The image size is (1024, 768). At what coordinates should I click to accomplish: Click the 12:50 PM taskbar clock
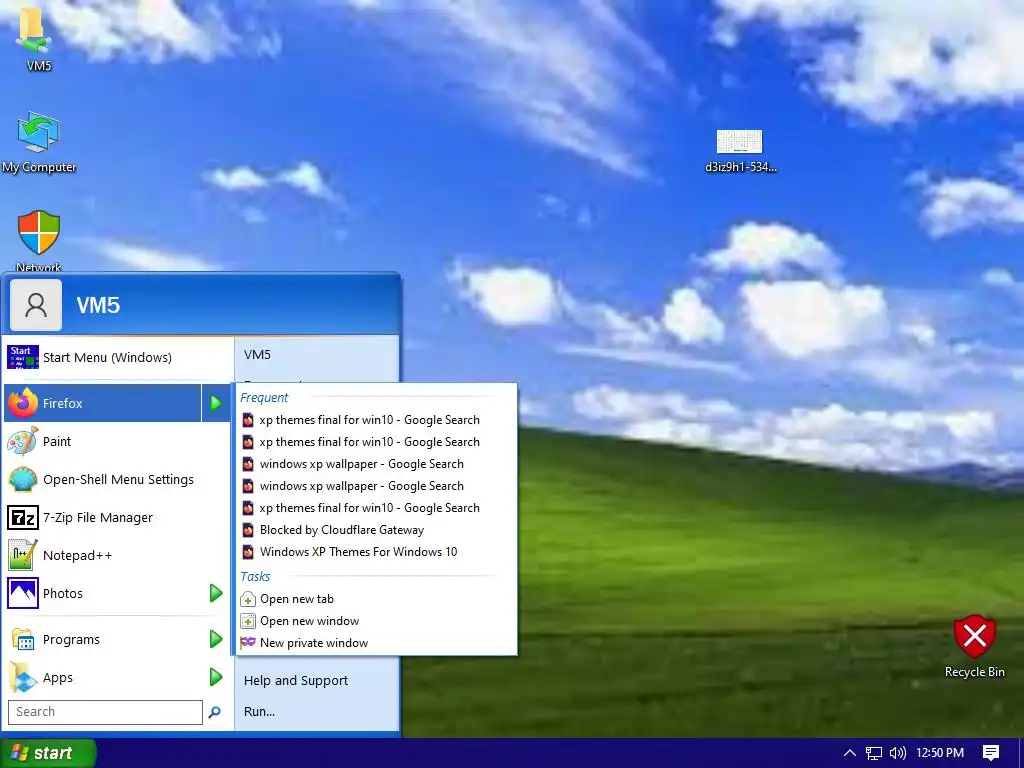pos(940,753)
